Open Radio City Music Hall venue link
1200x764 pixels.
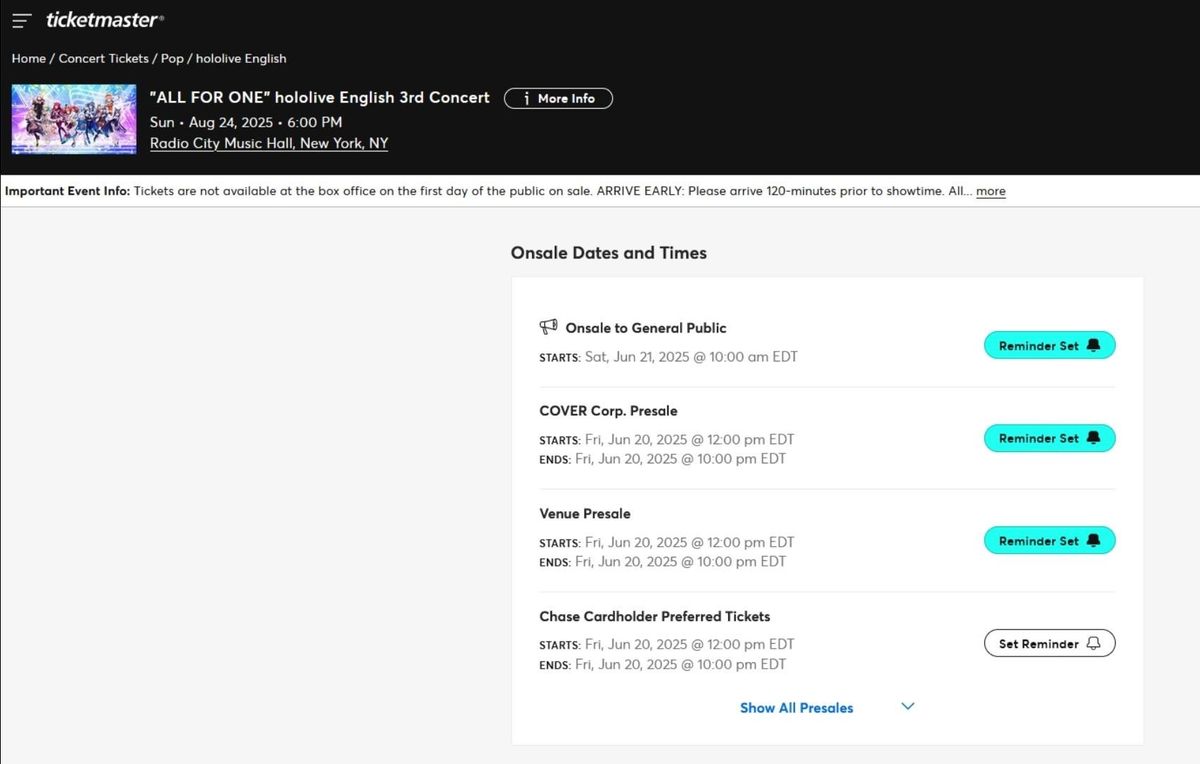(x=269, y=143)
